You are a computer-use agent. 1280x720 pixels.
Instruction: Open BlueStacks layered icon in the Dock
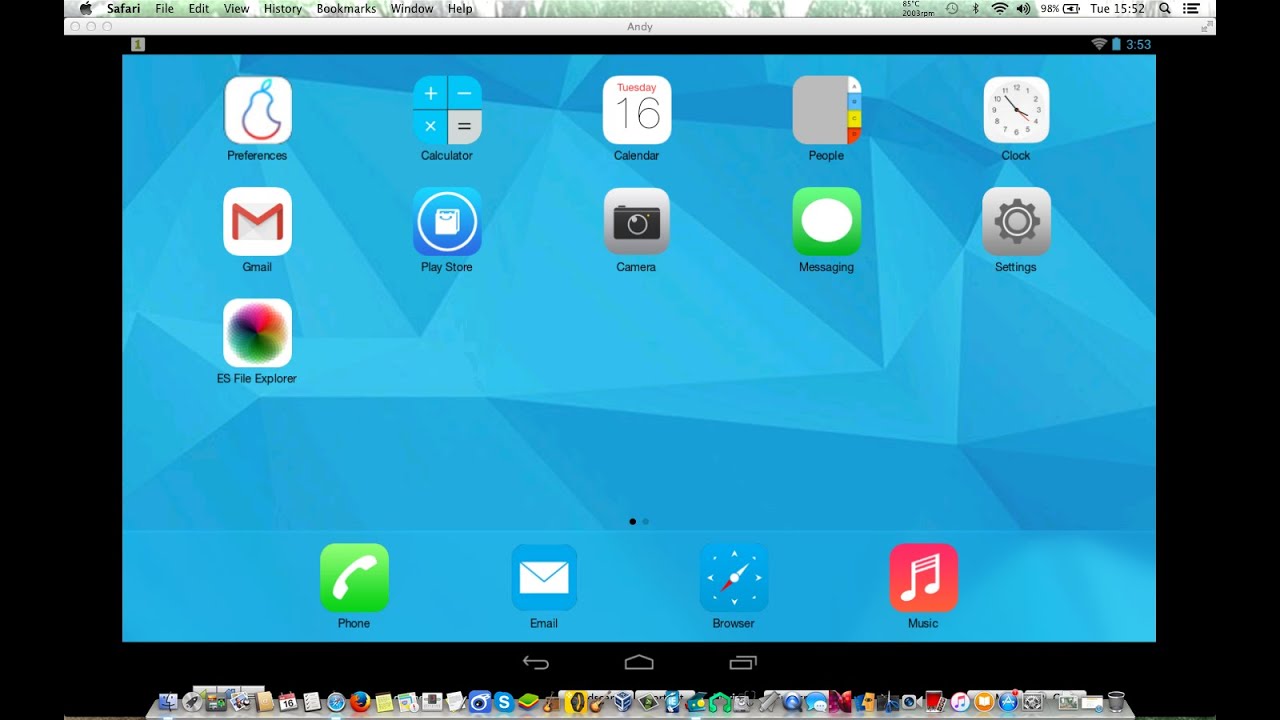click(527, 702)
